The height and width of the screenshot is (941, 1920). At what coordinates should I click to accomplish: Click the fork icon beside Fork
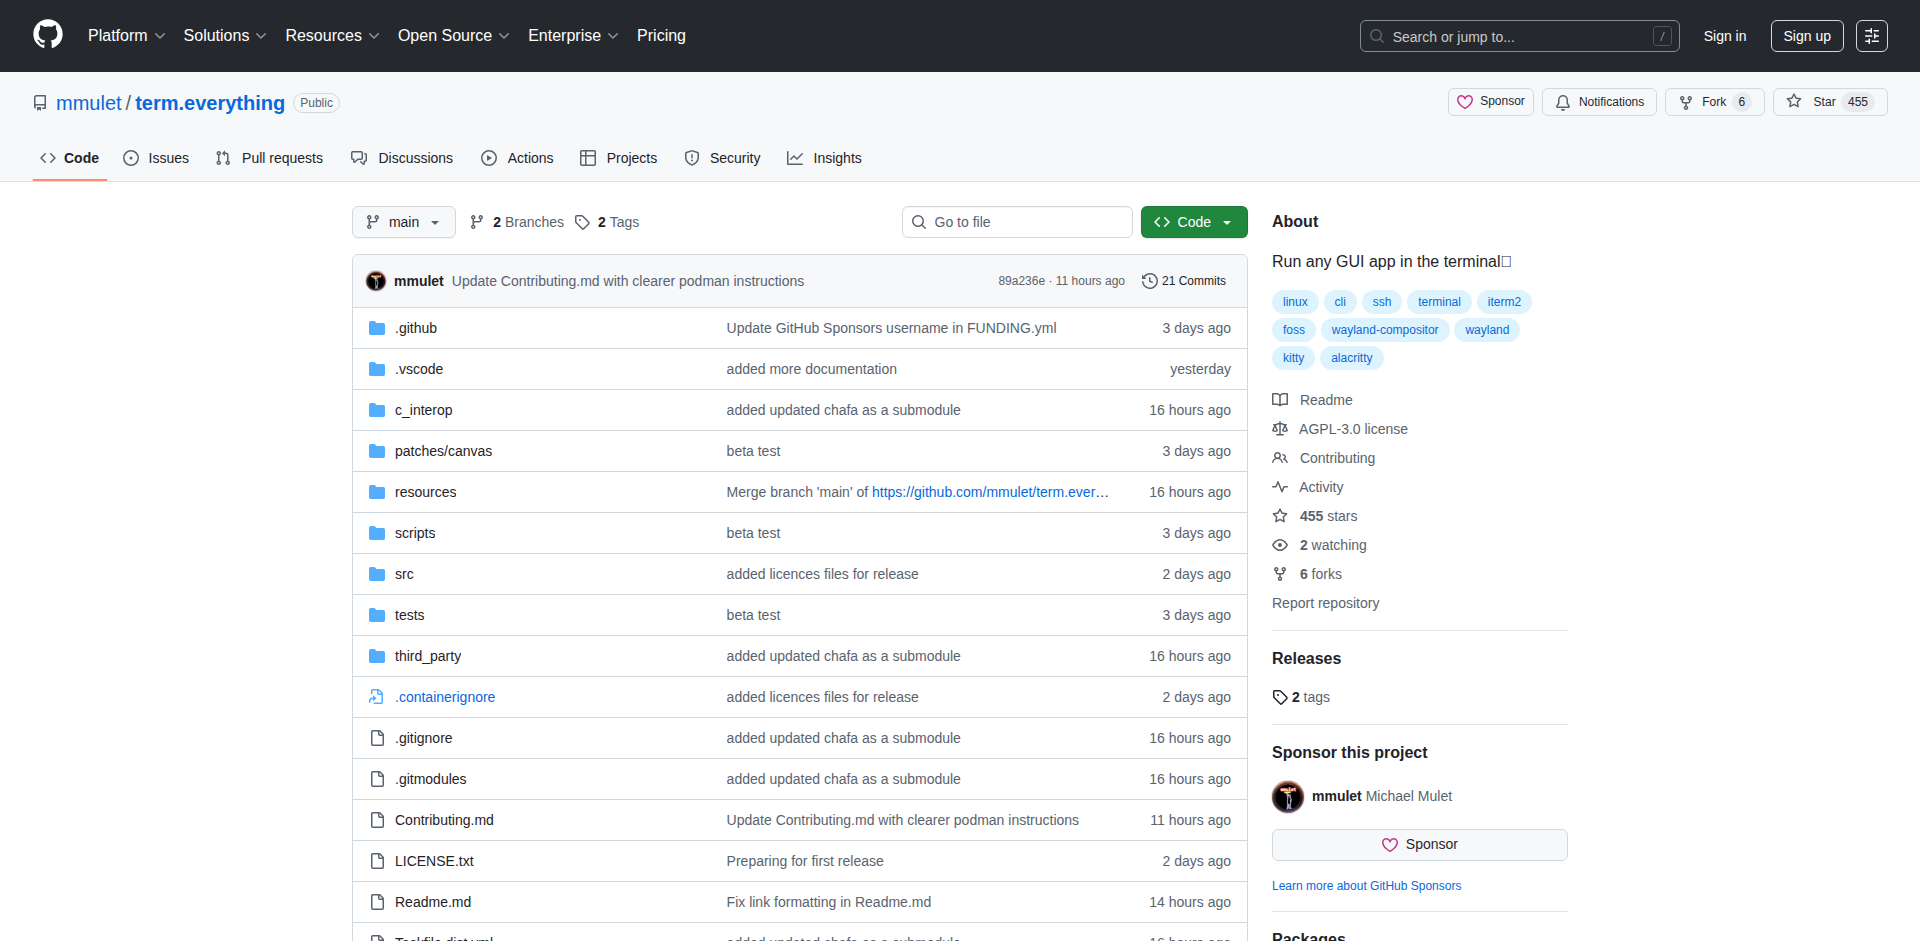coord(1686,102)
